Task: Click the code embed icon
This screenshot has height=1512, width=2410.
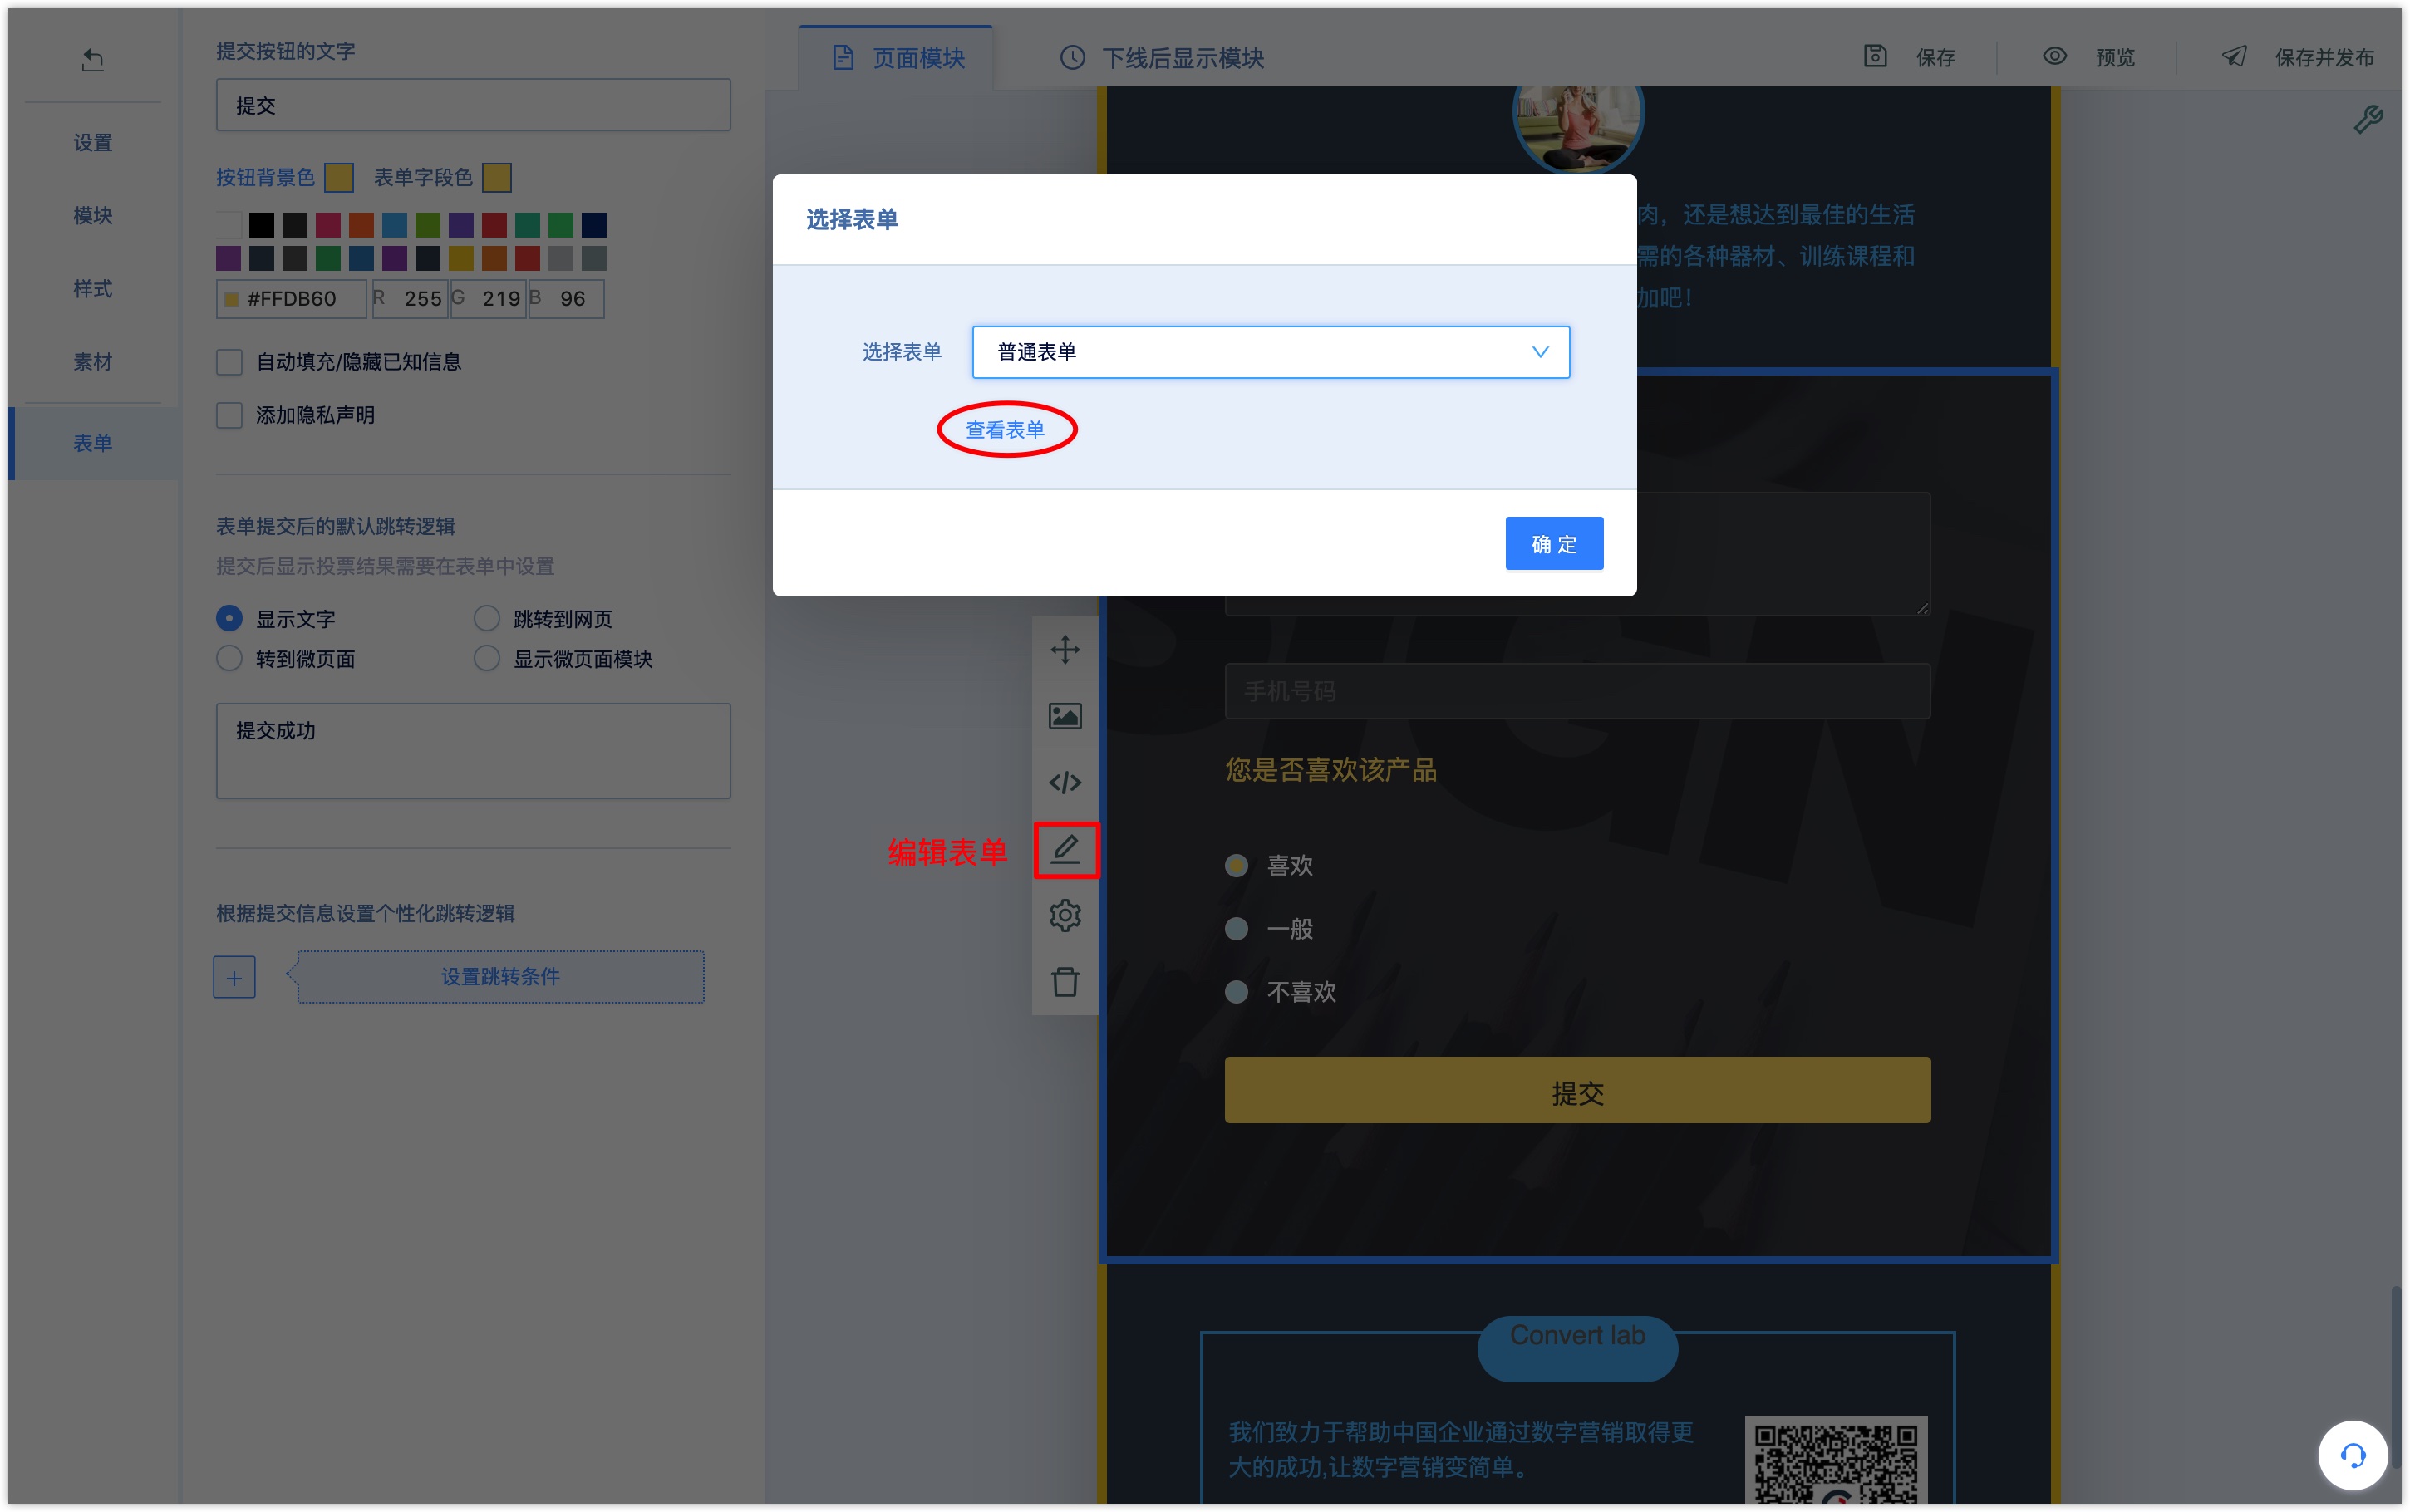Action: pyautogui.click(x=1065, y=780)
